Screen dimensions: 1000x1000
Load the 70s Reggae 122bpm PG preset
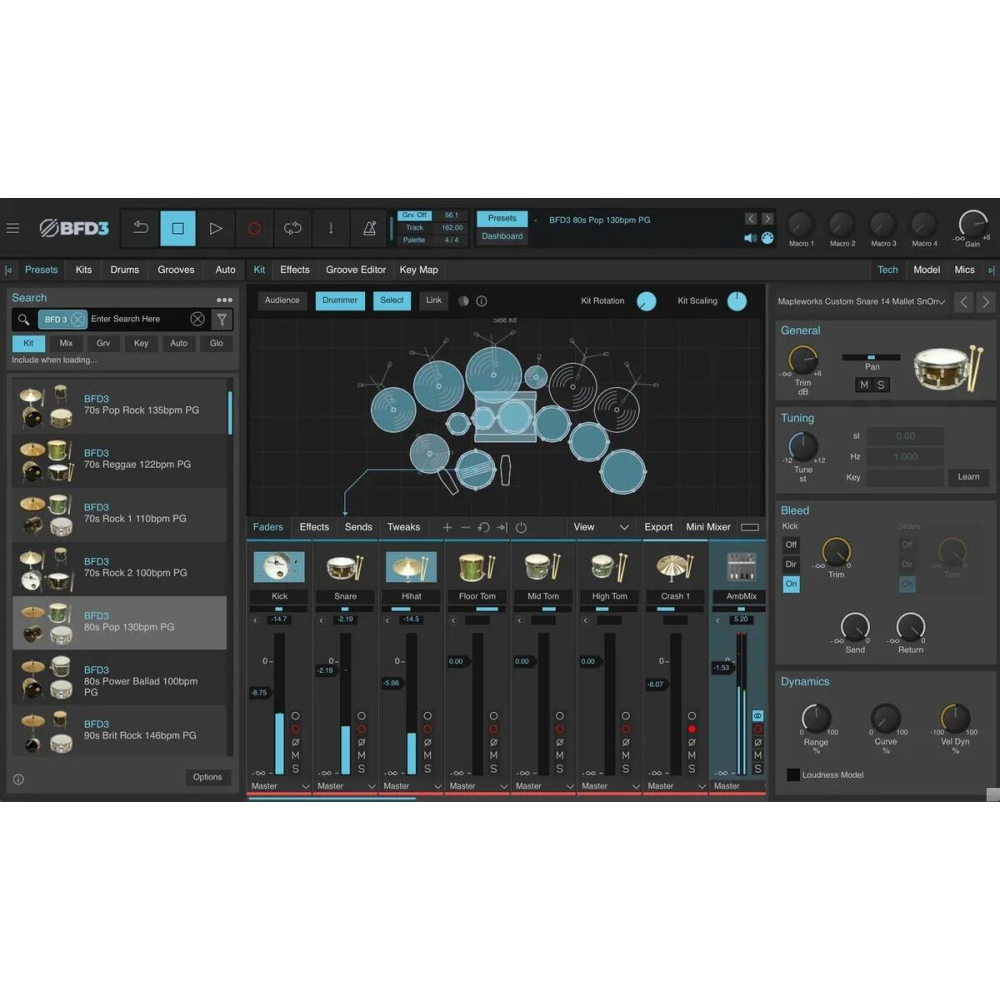click(x=120, y=461)
